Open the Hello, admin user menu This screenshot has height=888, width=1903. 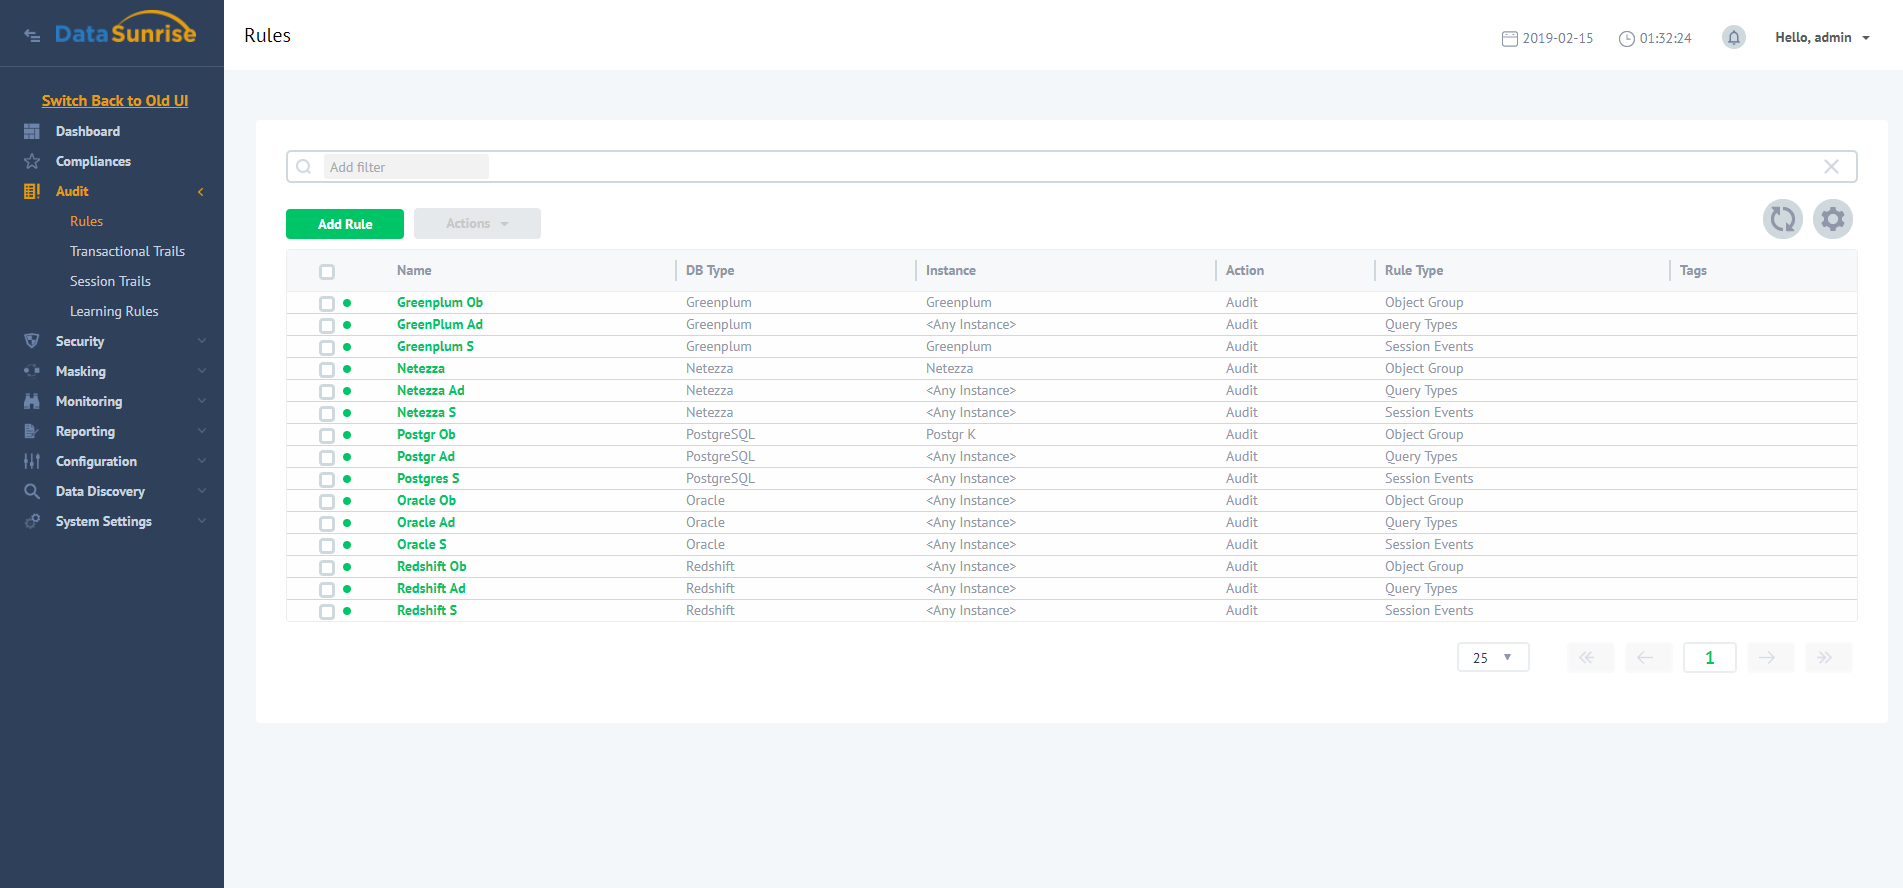[x=1821, y=38]
